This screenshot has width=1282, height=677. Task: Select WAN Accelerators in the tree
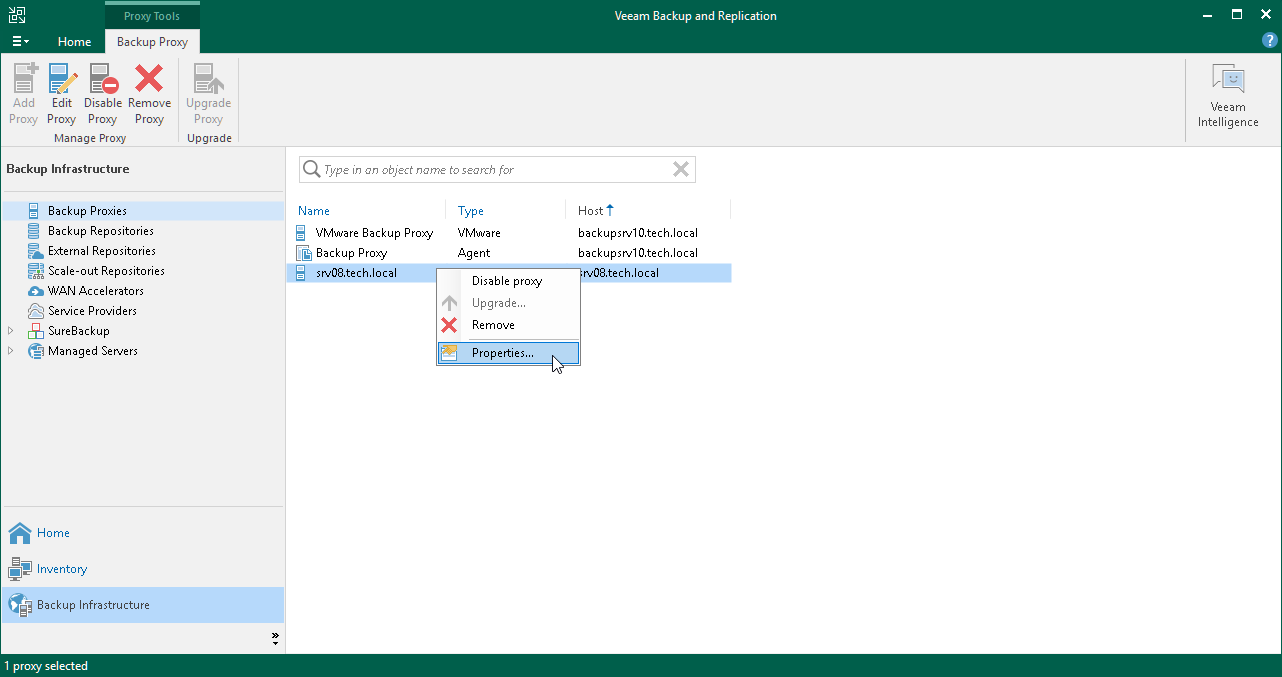pos(95,291)
